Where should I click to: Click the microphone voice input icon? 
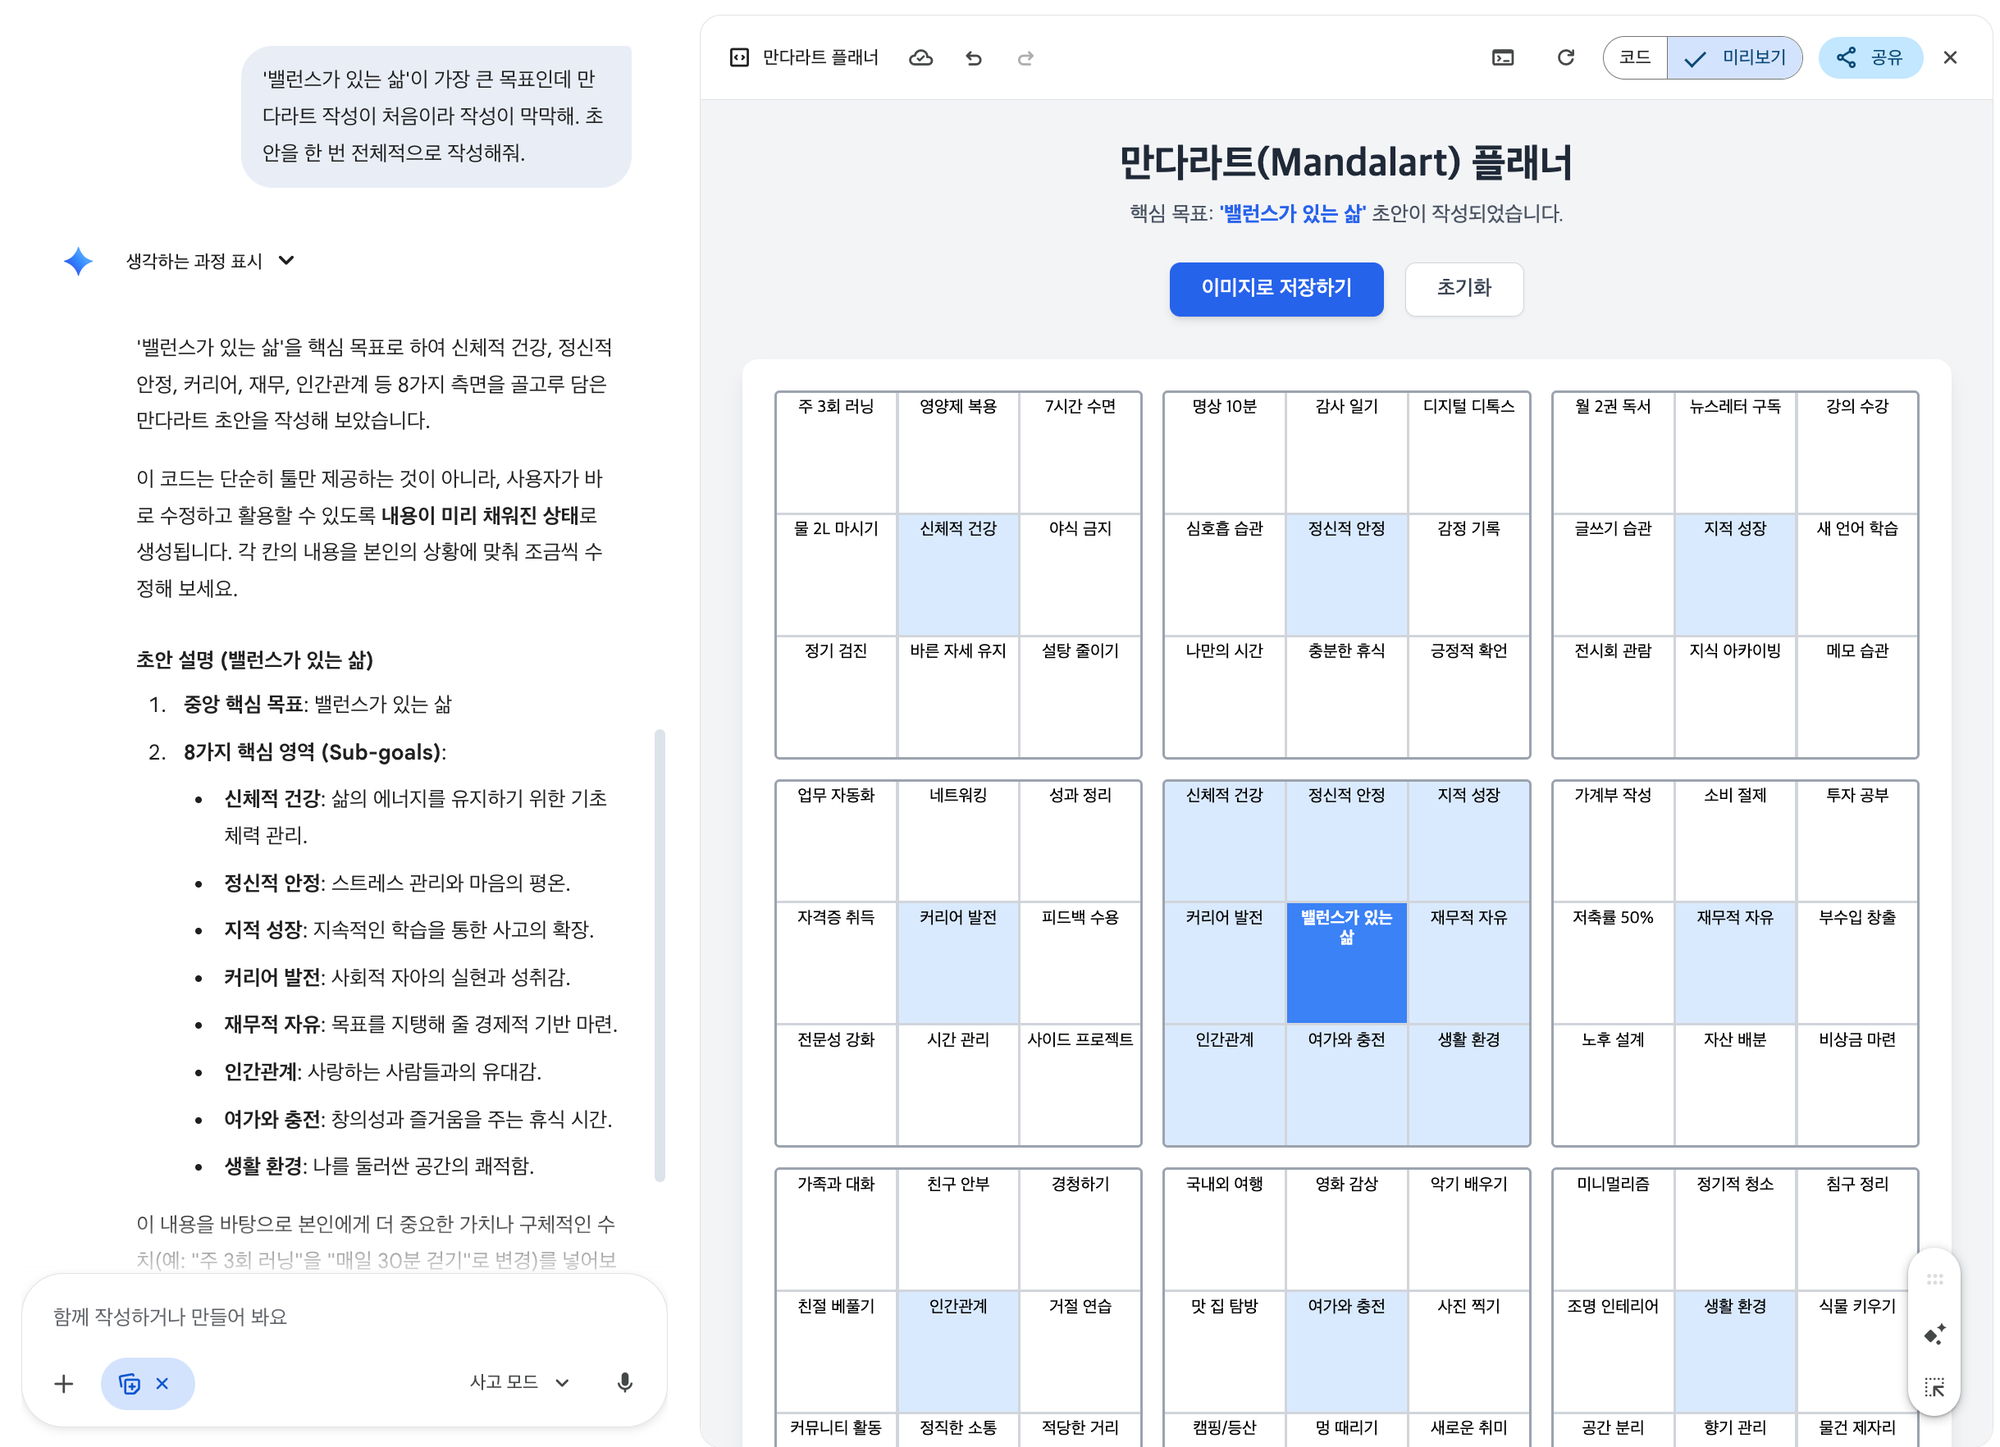point(624,1383)
